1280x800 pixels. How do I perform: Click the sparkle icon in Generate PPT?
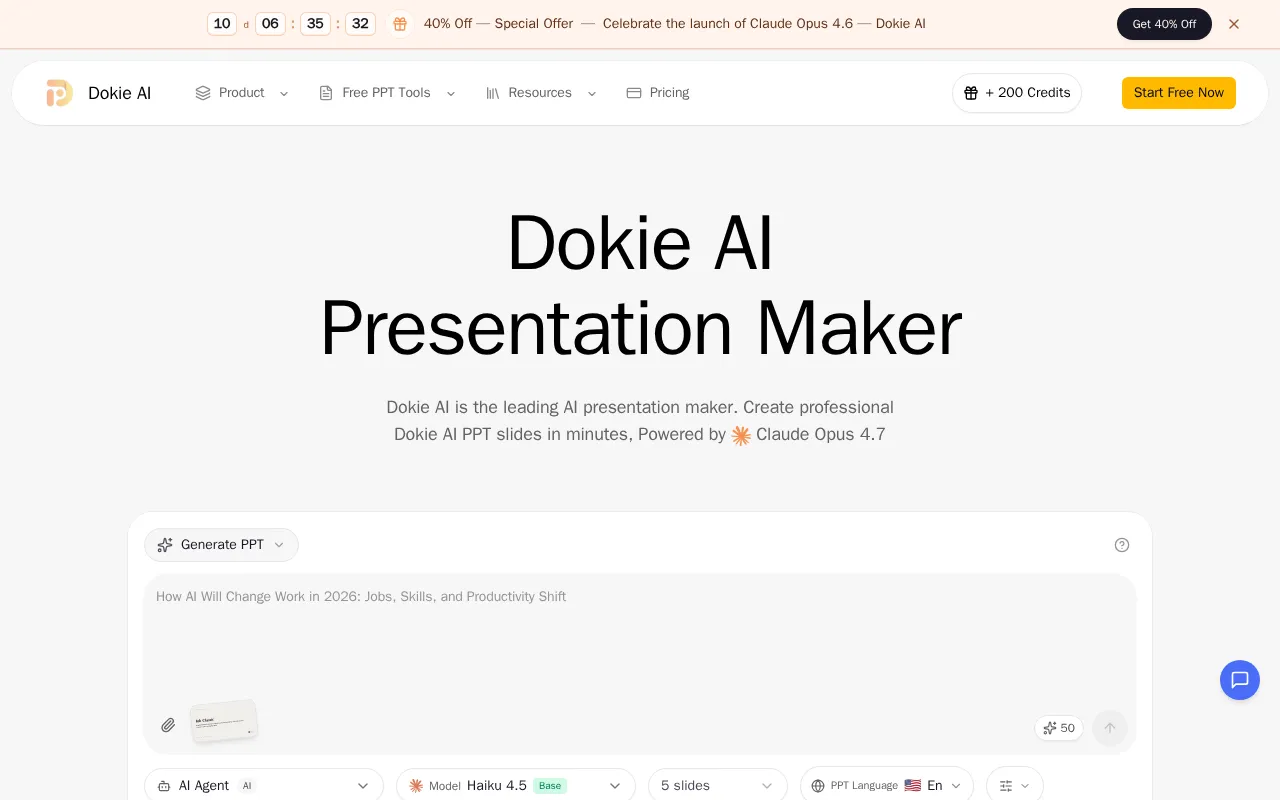pyautogui.click(x=165, y=545)
